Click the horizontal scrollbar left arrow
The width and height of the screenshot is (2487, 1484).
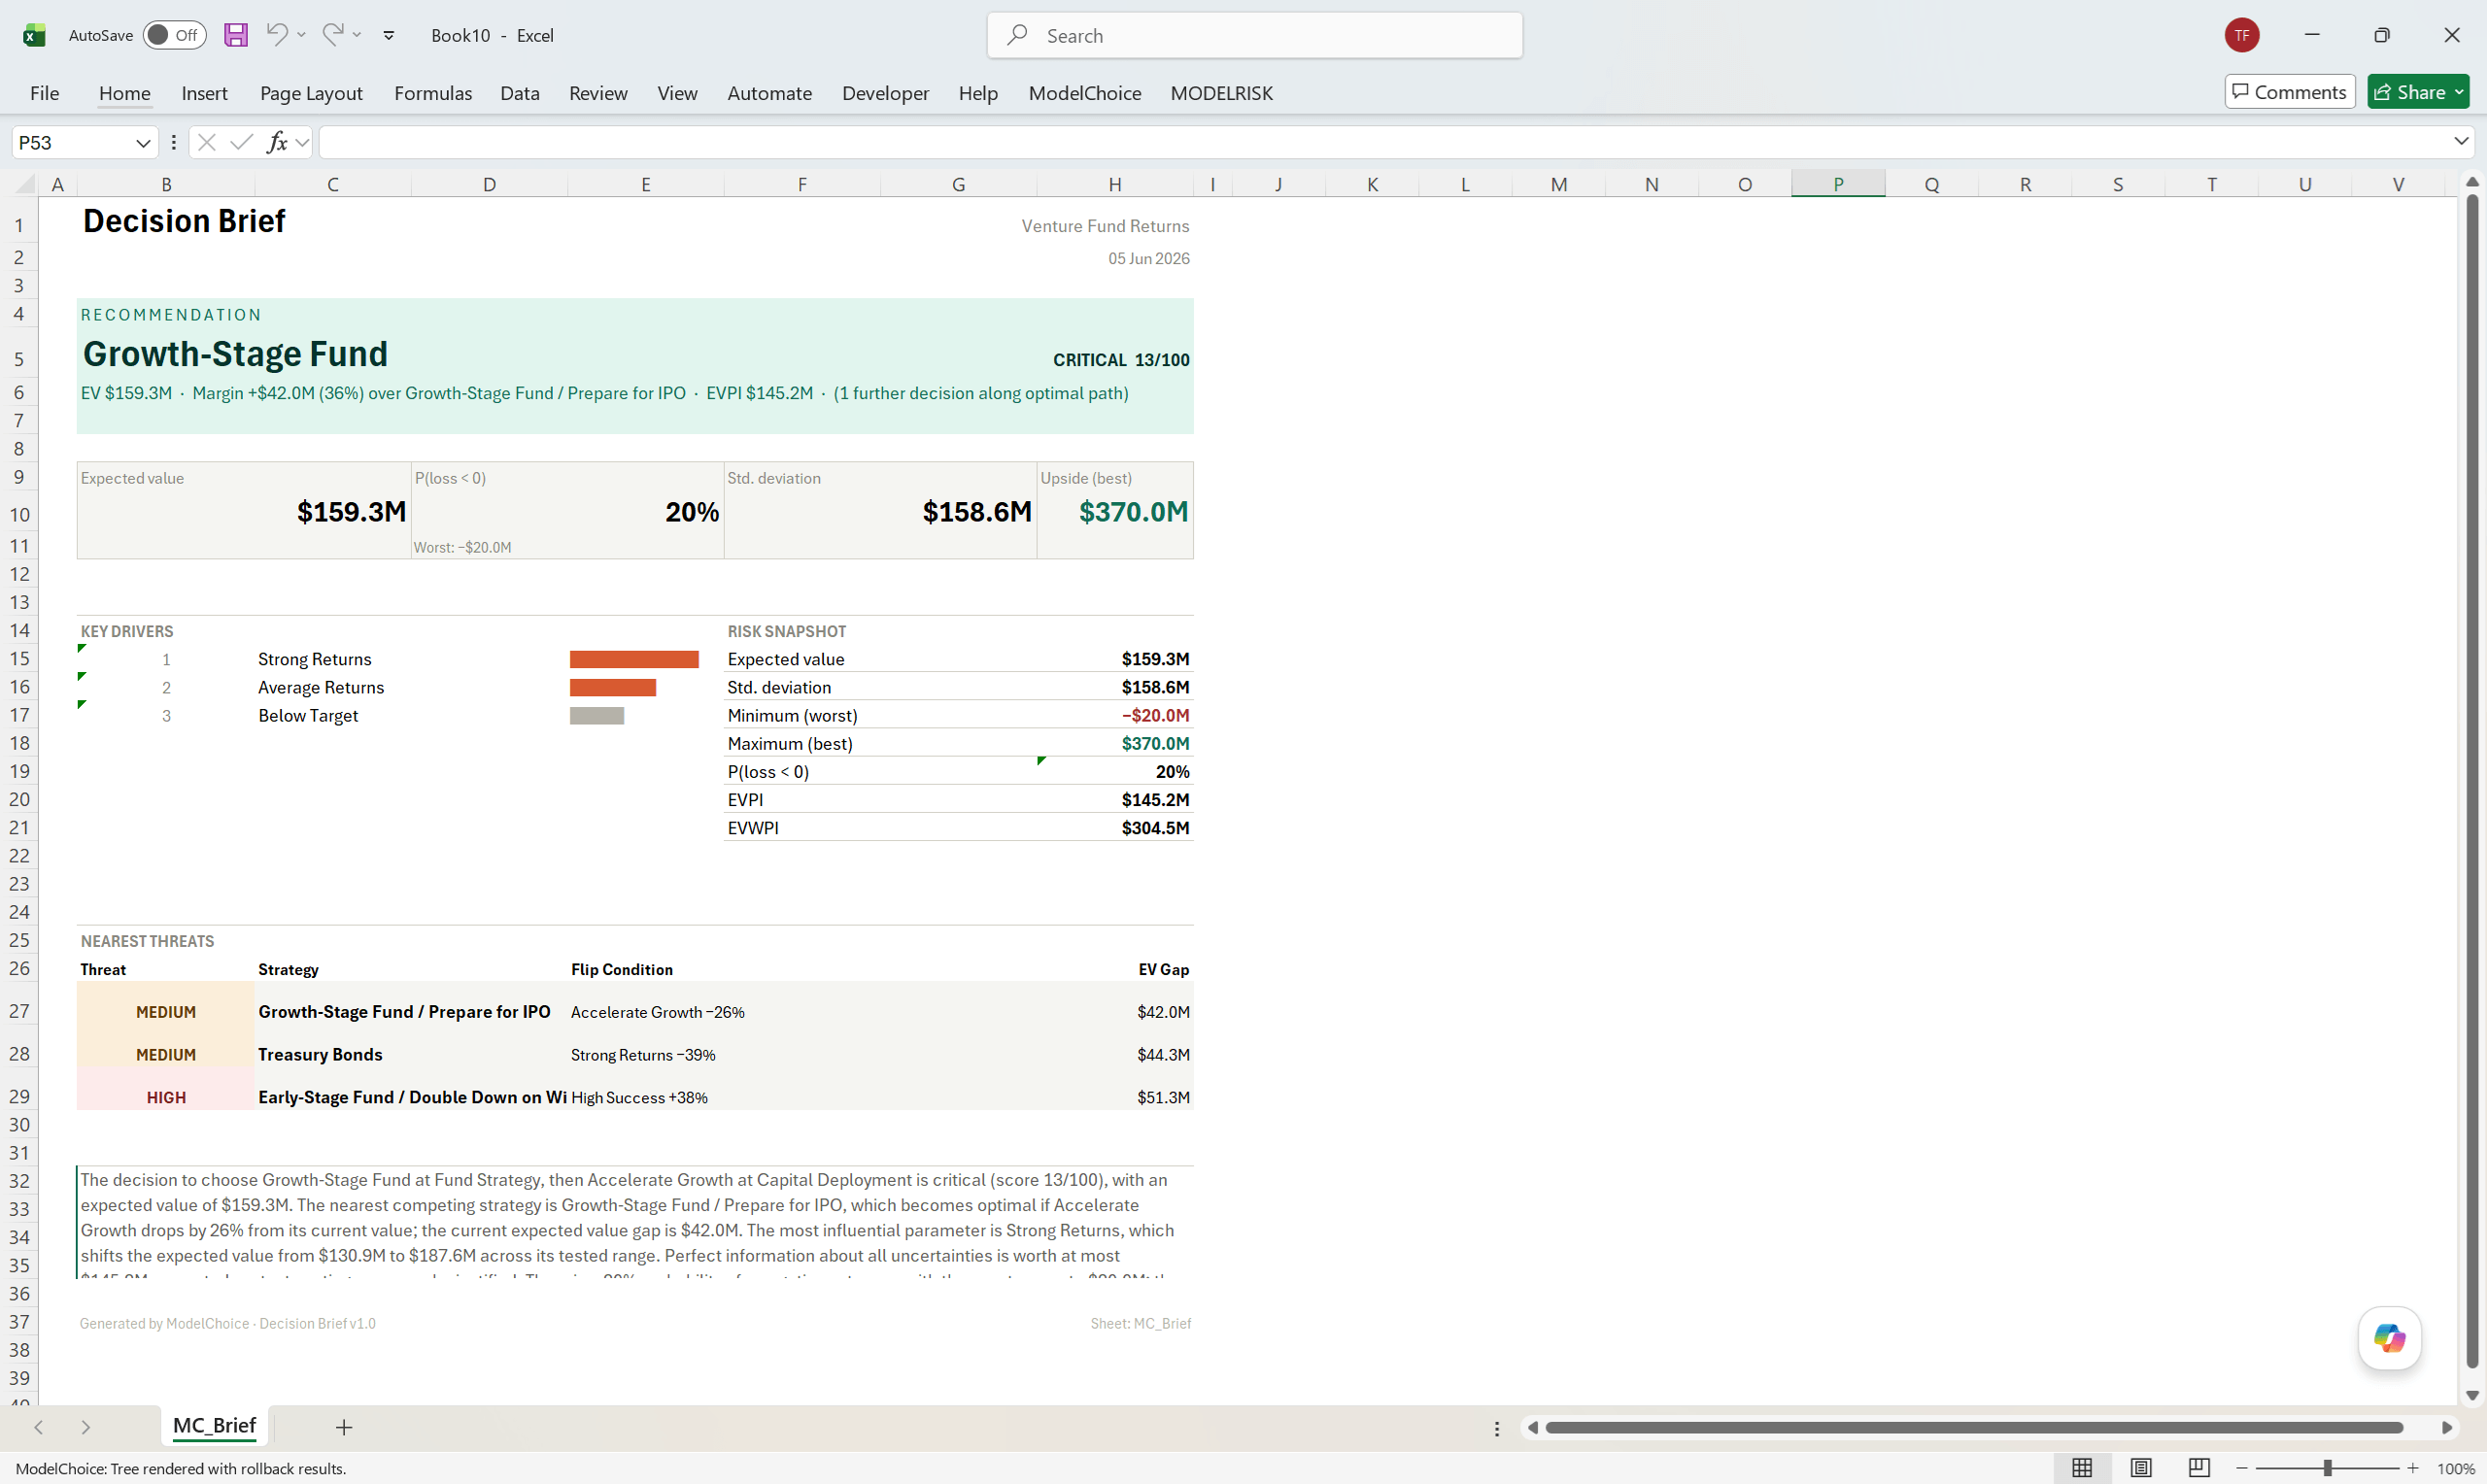(1532, 1428)
